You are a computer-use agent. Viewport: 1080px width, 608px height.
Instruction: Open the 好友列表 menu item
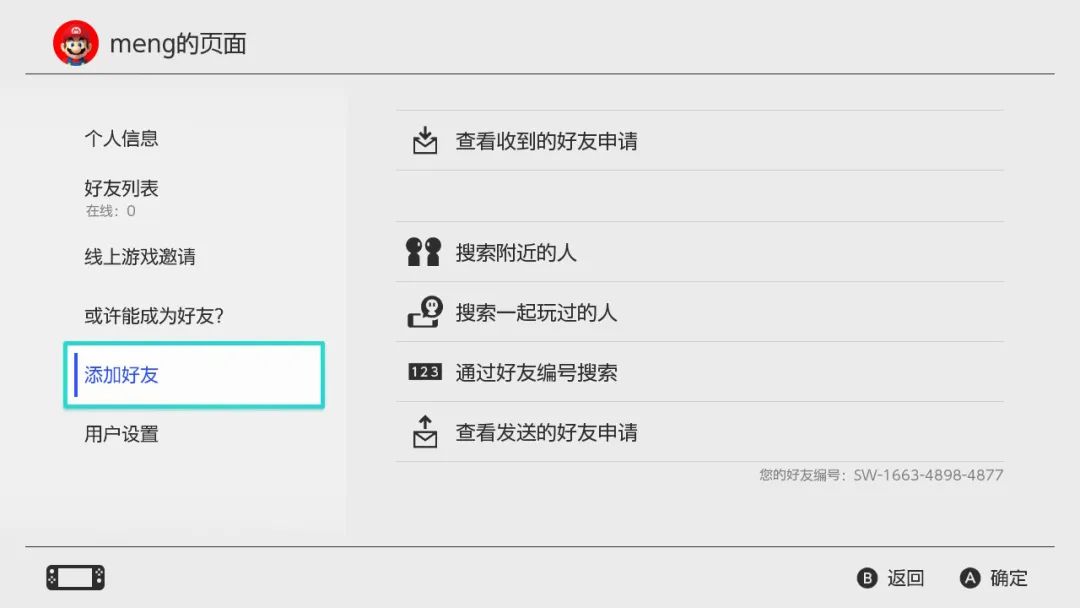coord(122,189)
